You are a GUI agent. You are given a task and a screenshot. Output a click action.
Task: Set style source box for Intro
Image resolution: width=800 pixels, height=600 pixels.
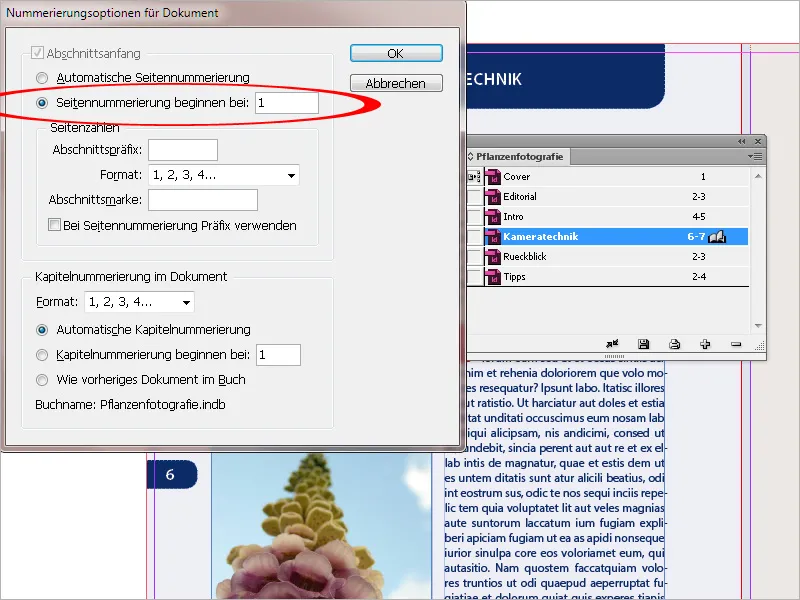pos(474,217)
